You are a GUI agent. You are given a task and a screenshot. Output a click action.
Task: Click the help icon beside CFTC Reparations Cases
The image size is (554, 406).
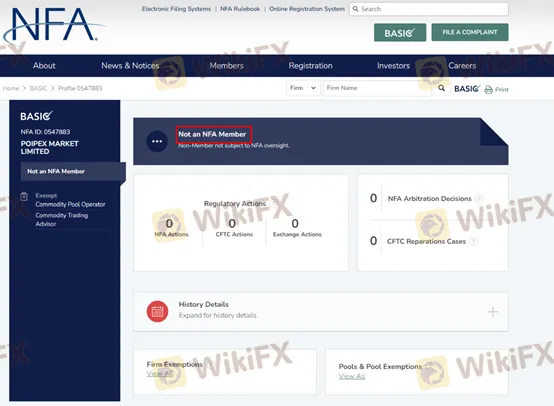(473, 241)
